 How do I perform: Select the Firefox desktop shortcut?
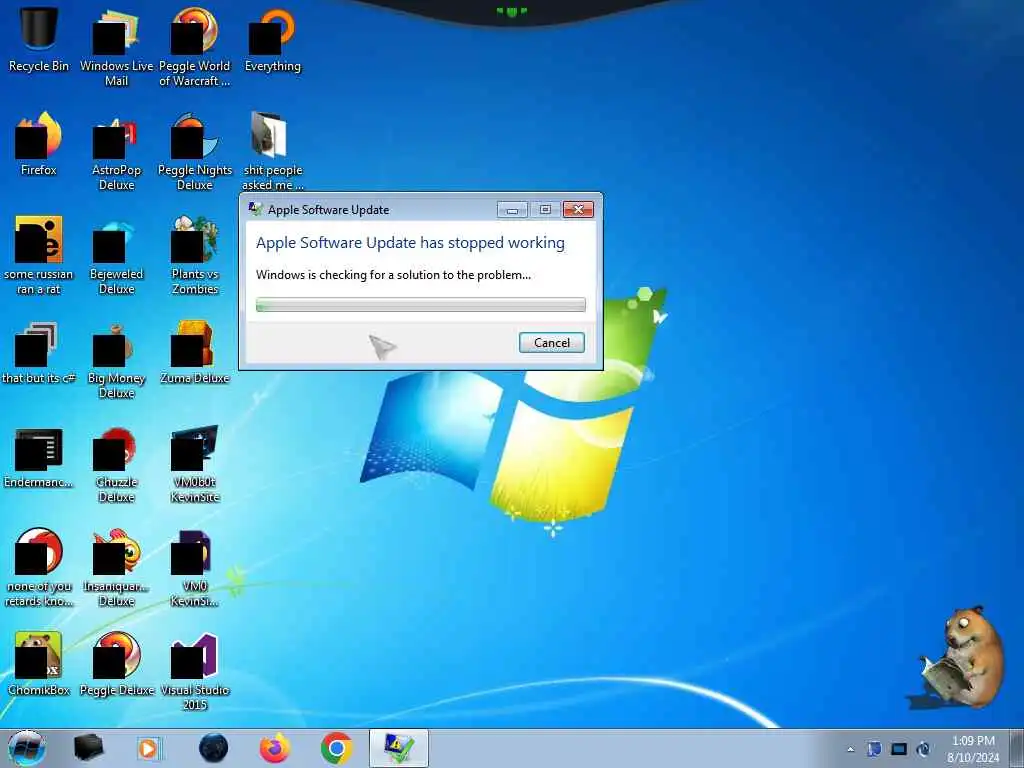(x=39, y=143)
